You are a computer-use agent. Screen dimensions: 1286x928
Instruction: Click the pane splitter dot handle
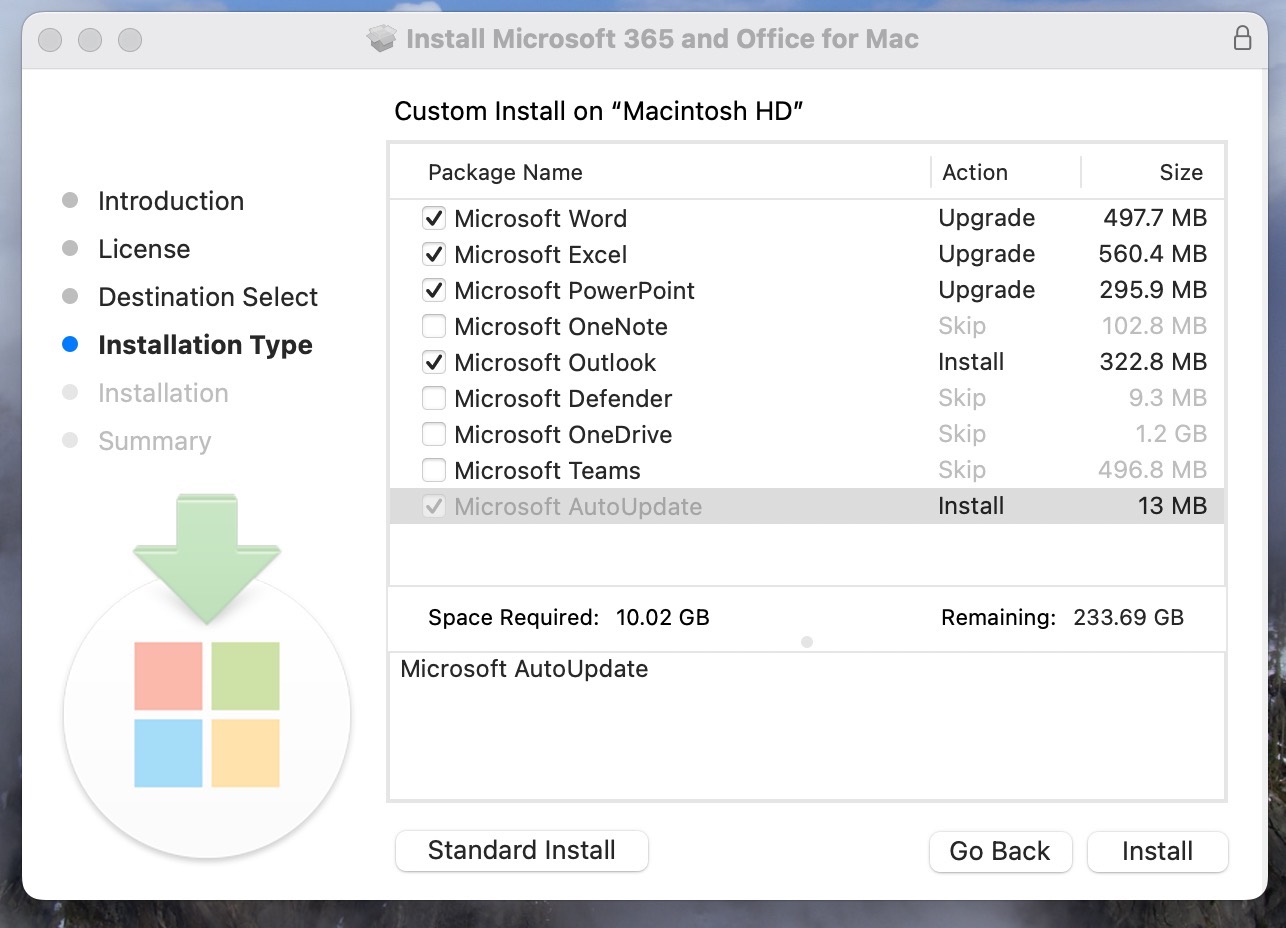[x=807, y=641]
